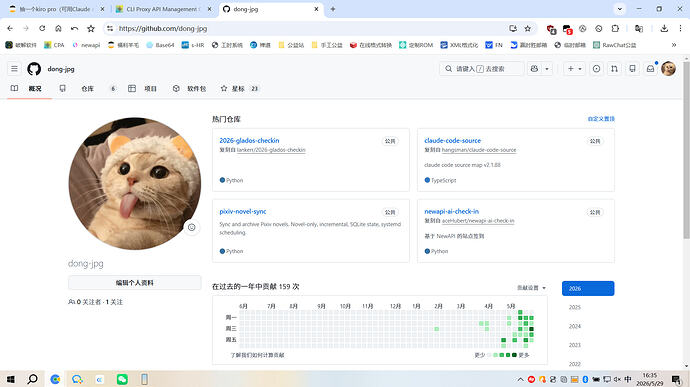Open the browser three-dot menu

pos(680,28)
